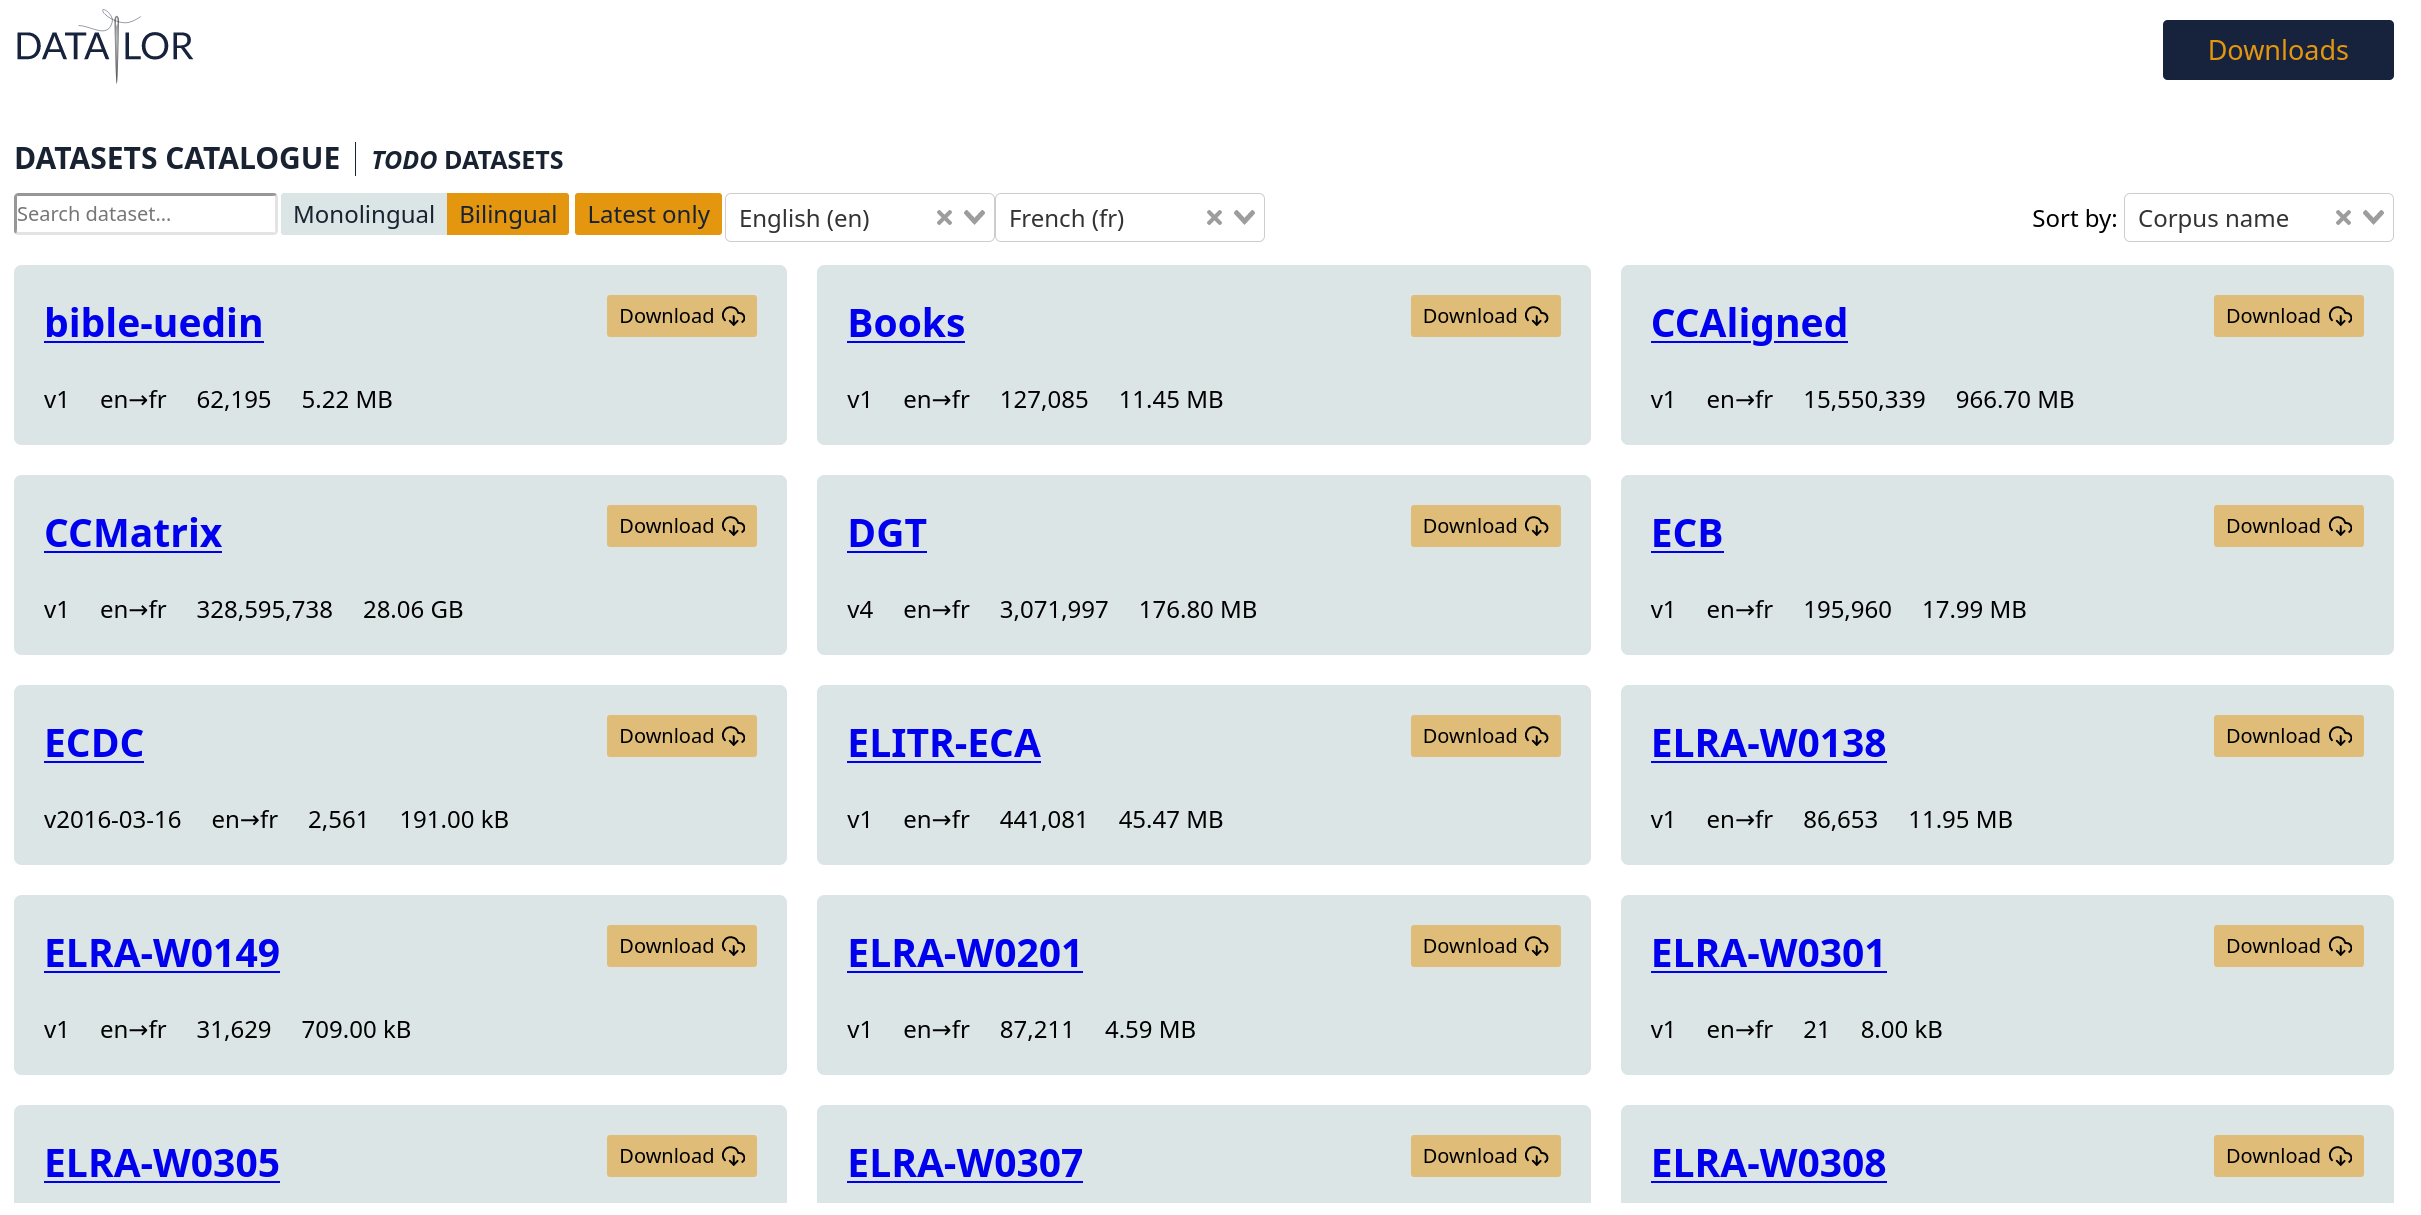Clear the Corpus name sort selection
This screenshot has width=2421, height=1215.
click(2342, 218)
